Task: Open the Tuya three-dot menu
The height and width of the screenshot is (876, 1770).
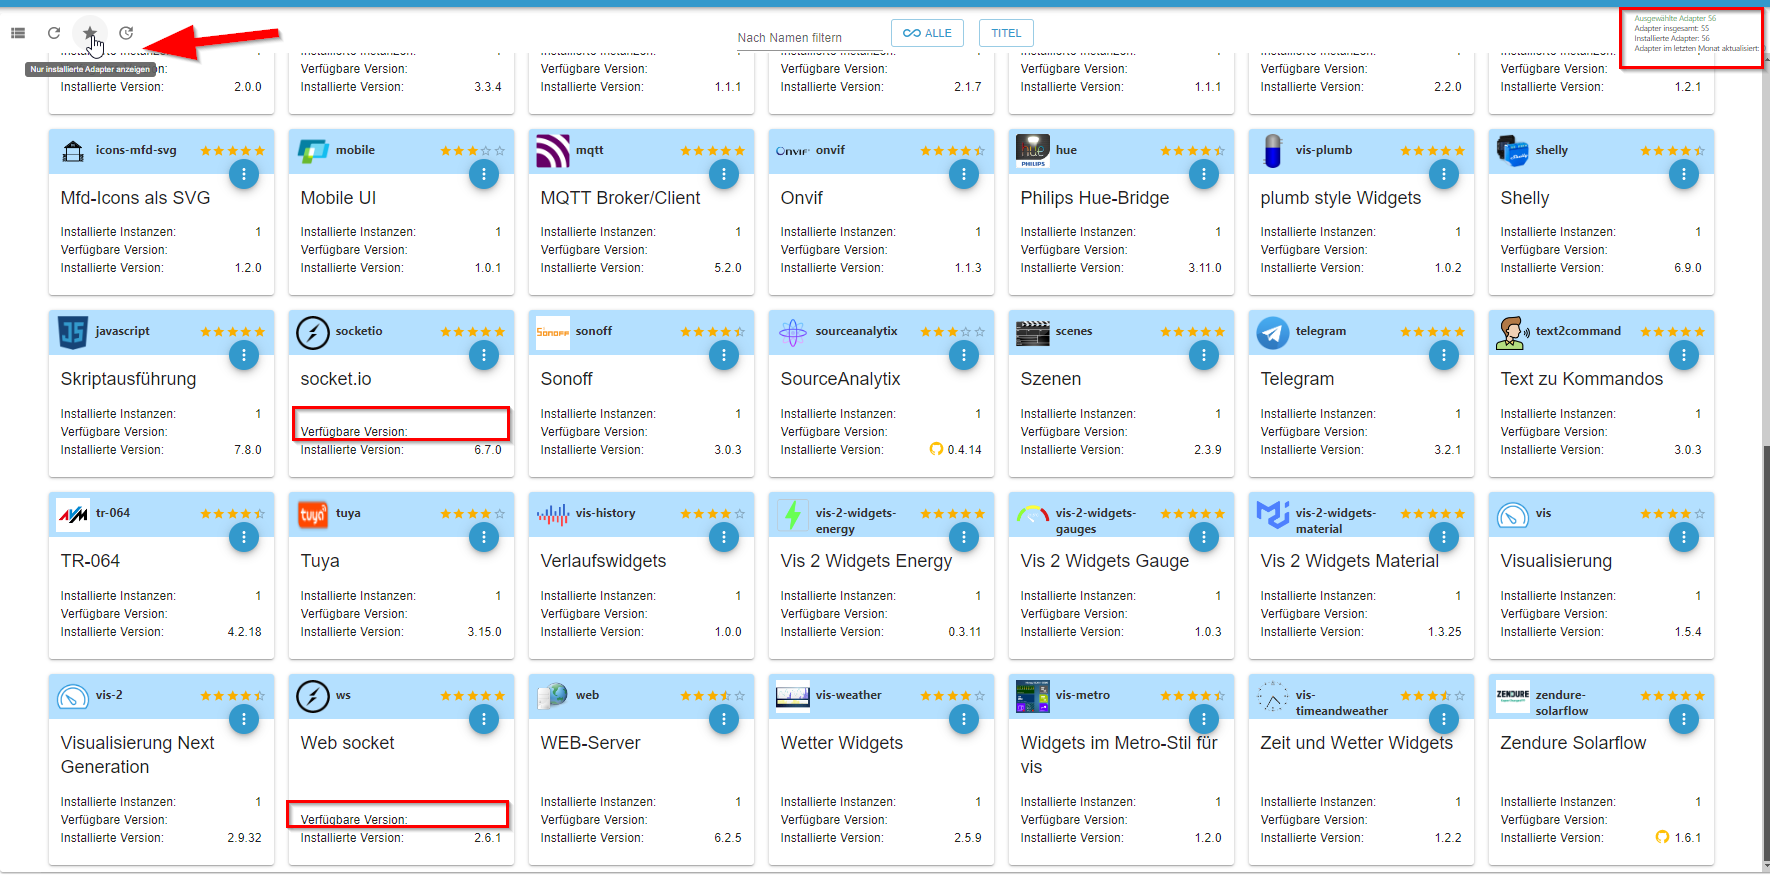Action: click(484, 537)
